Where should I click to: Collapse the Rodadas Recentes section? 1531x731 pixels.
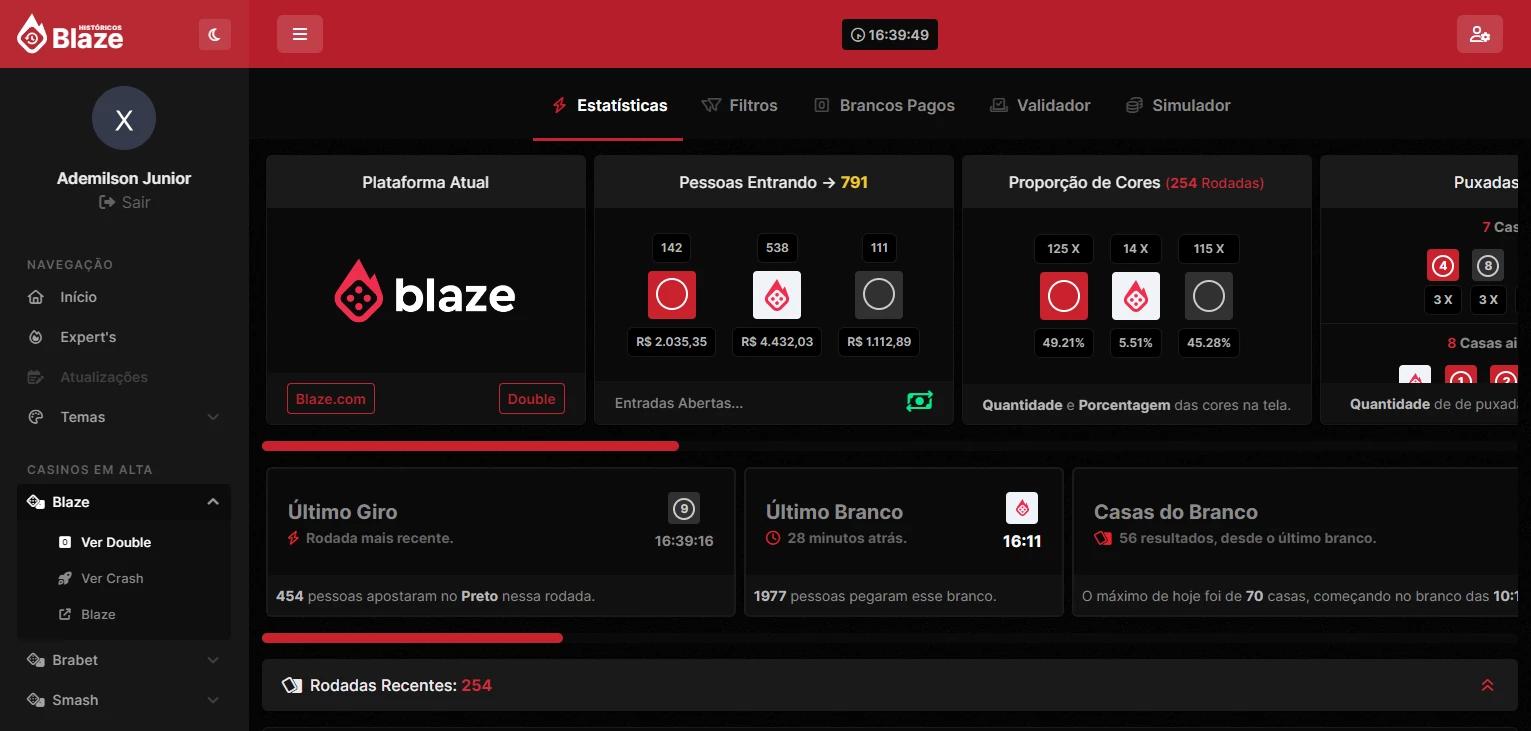(x=1487, y=685)
